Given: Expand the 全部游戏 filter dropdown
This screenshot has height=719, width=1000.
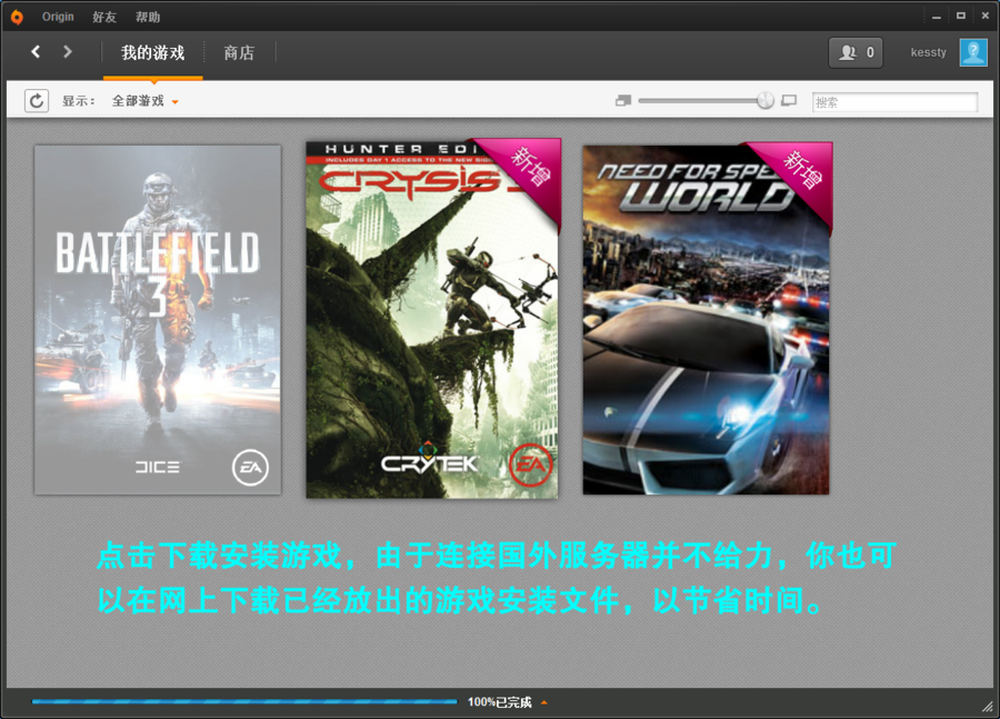Looking at the screenshot, I should (145, 101).
